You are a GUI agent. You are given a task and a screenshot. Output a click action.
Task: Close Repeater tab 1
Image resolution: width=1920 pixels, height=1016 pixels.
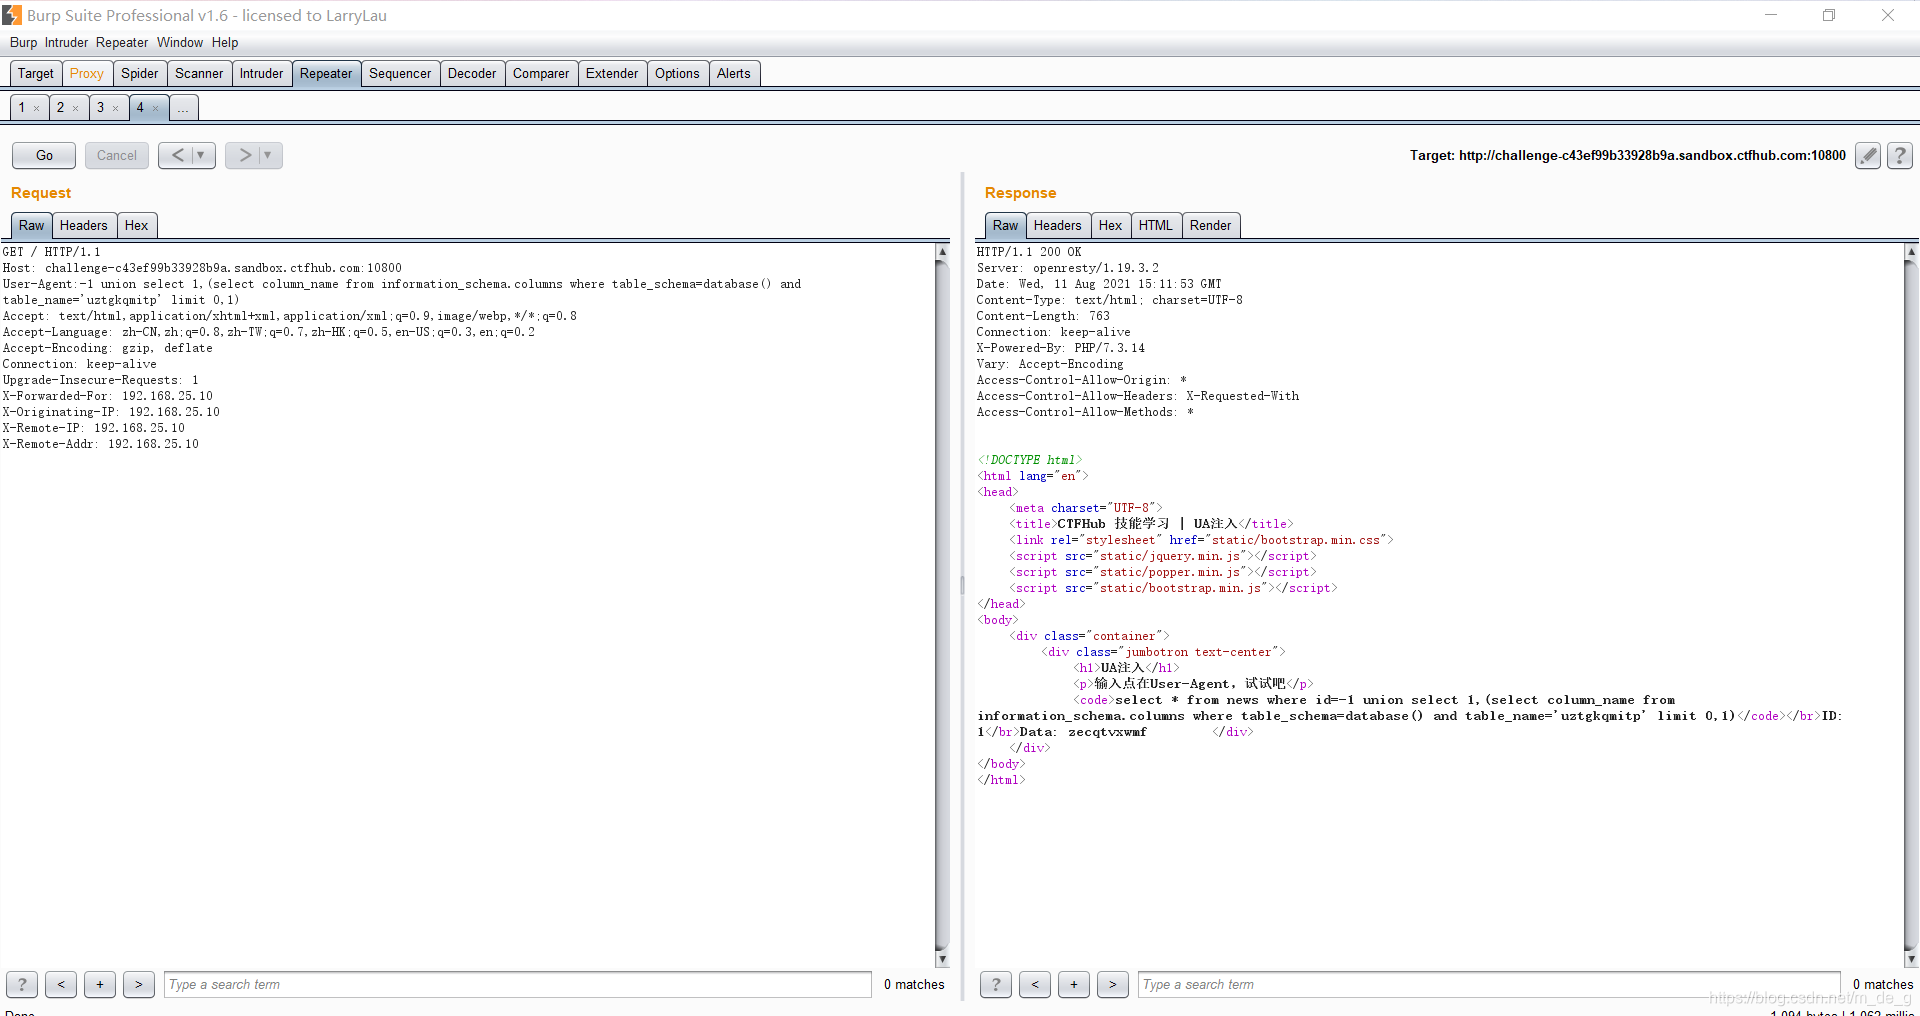[x=36, y=108]
